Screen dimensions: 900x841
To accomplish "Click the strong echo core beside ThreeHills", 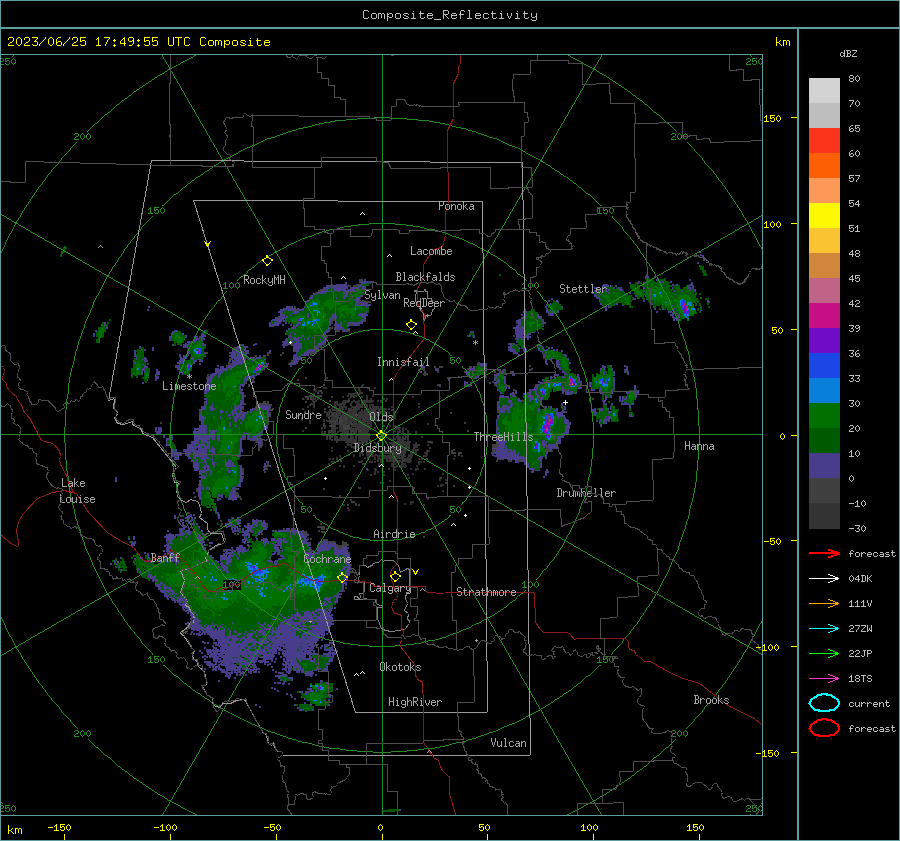I will point(548,423).
